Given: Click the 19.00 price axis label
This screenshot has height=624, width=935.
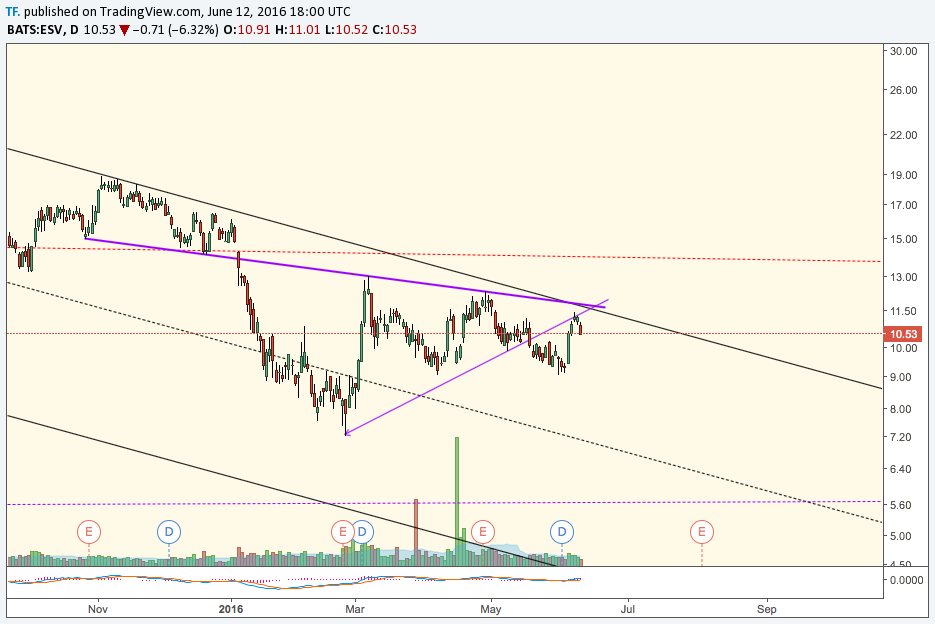Looking at the screenshot, I should [903, 175].
